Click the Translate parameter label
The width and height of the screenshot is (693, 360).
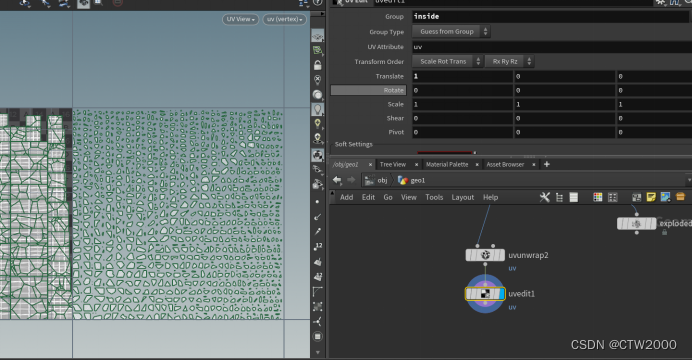(x=389, y=76)
